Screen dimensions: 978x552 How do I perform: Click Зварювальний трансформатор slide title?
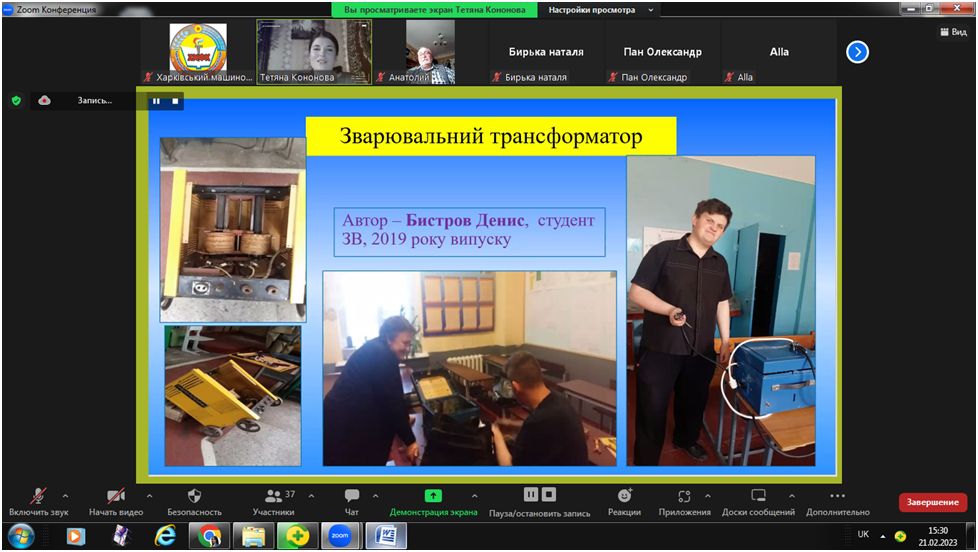[x=491, y=136]
